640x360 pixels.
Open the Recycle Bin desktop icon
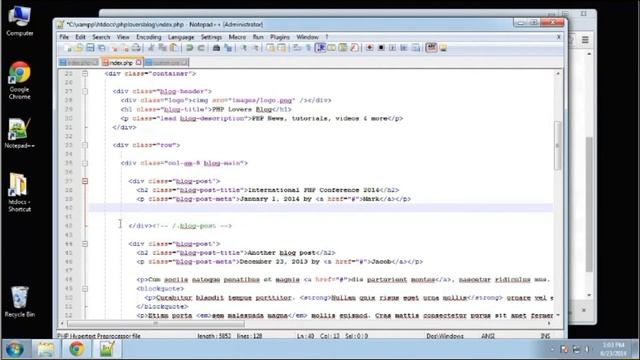point(19,302)
